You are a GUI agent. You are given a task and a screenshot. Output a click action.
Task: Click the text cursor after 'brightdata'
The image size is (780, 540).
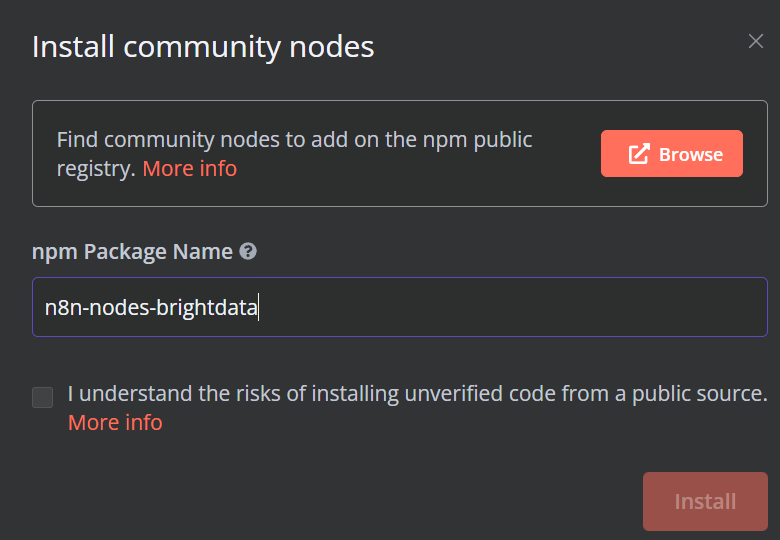click(x=259, y=307)
